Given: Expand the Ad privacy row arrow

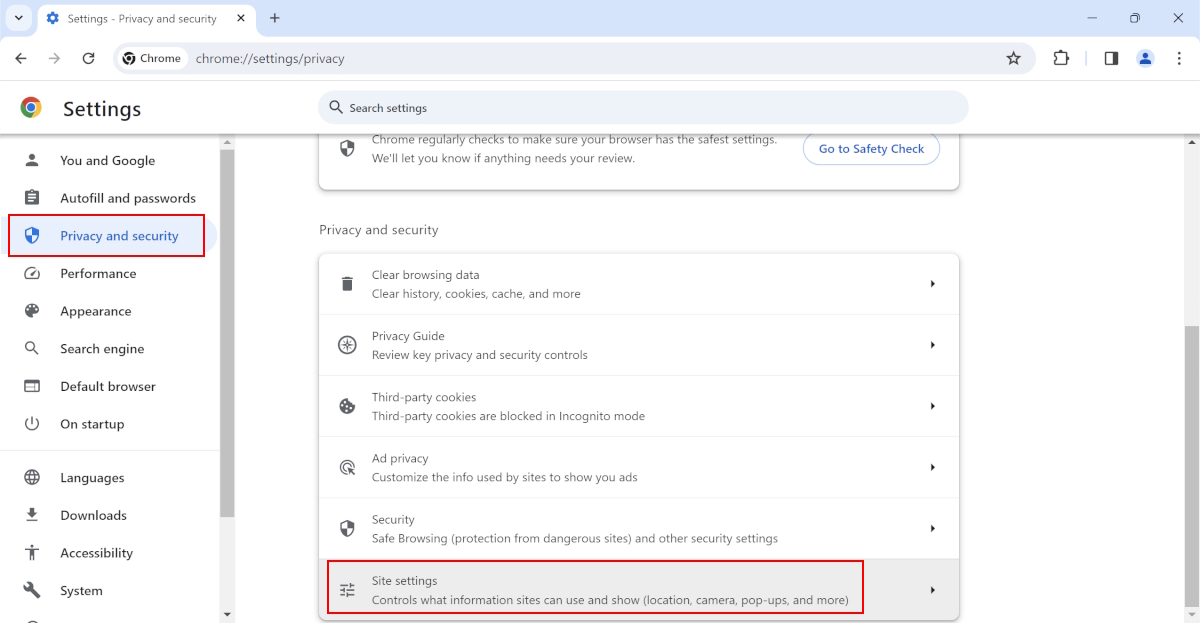Looking at the screenshot, I should pos(932,467).
